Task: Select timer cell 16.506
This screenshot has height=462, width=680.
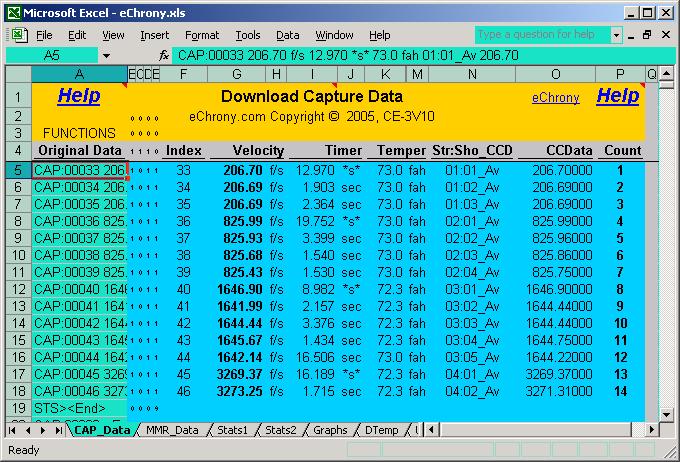Action: (312, 357)
